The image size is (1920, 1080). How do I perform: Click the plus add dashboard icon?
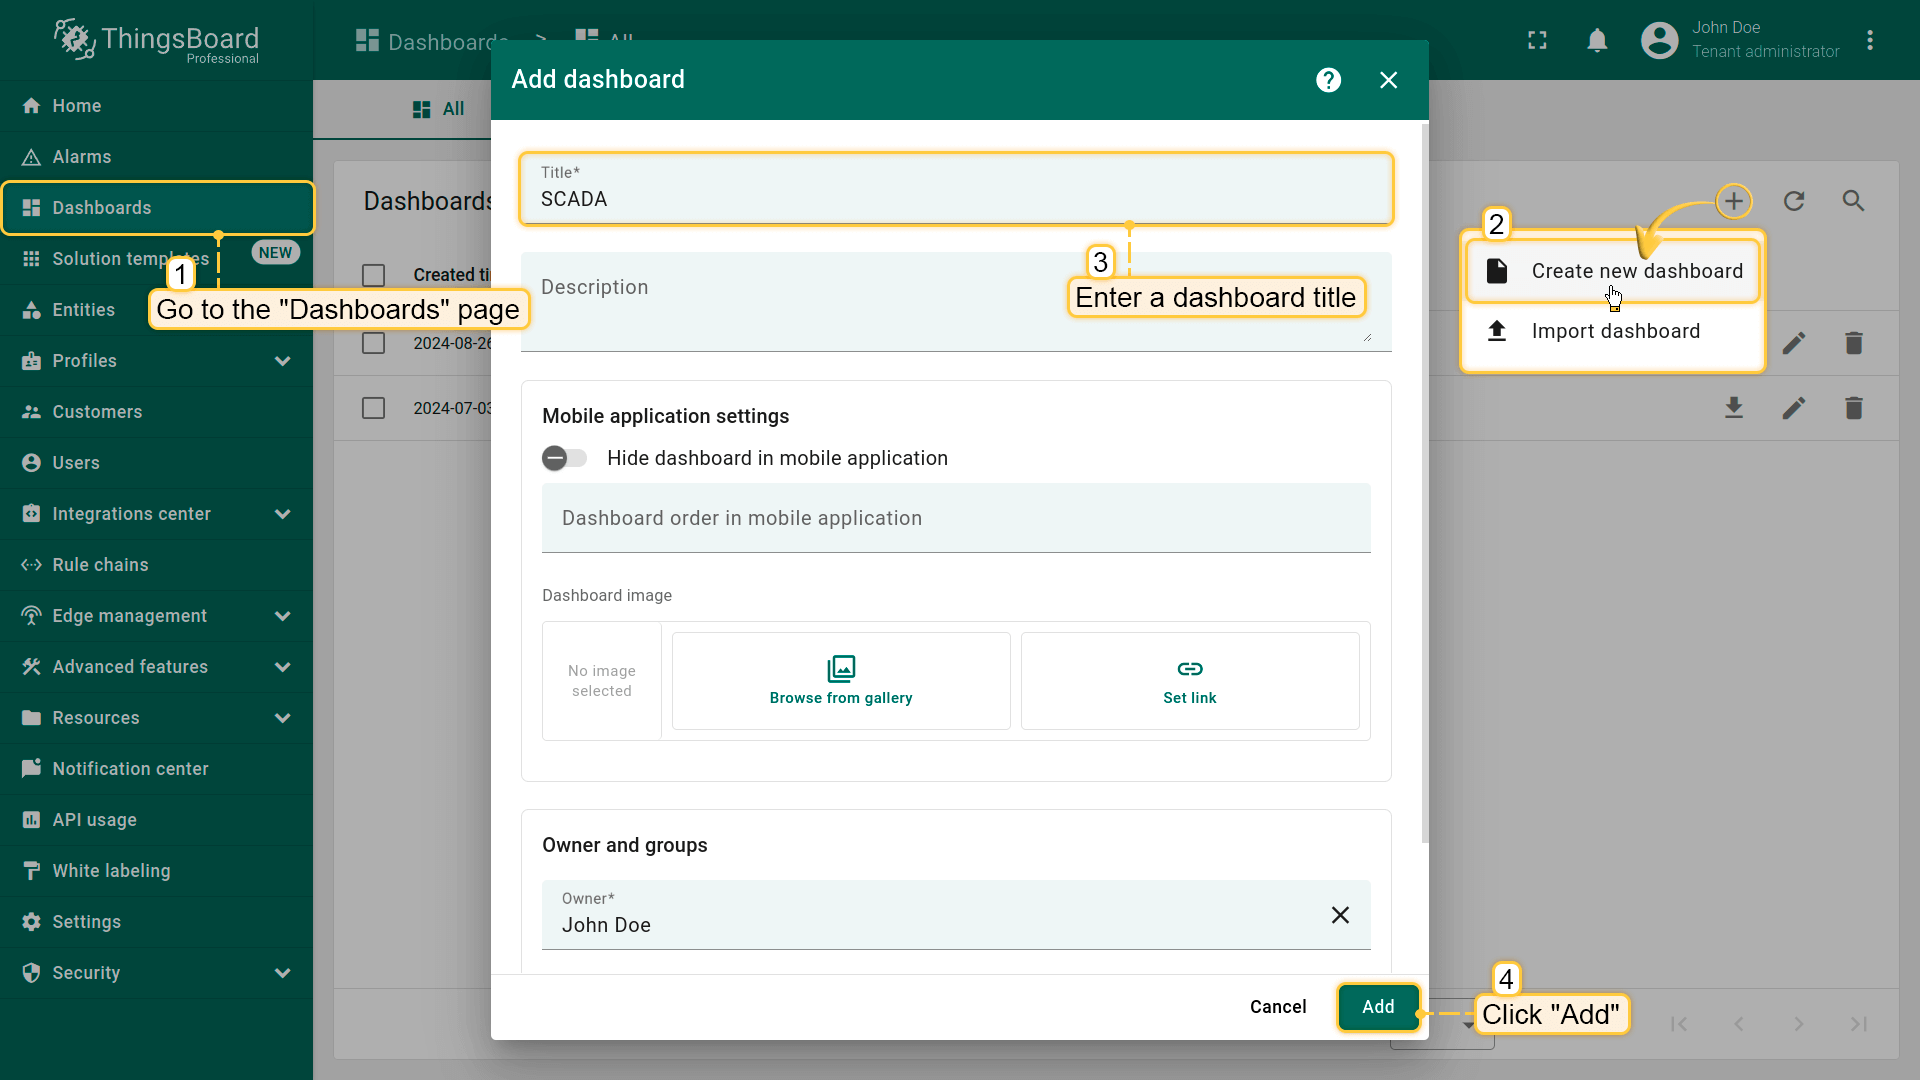click(1734, 201)
